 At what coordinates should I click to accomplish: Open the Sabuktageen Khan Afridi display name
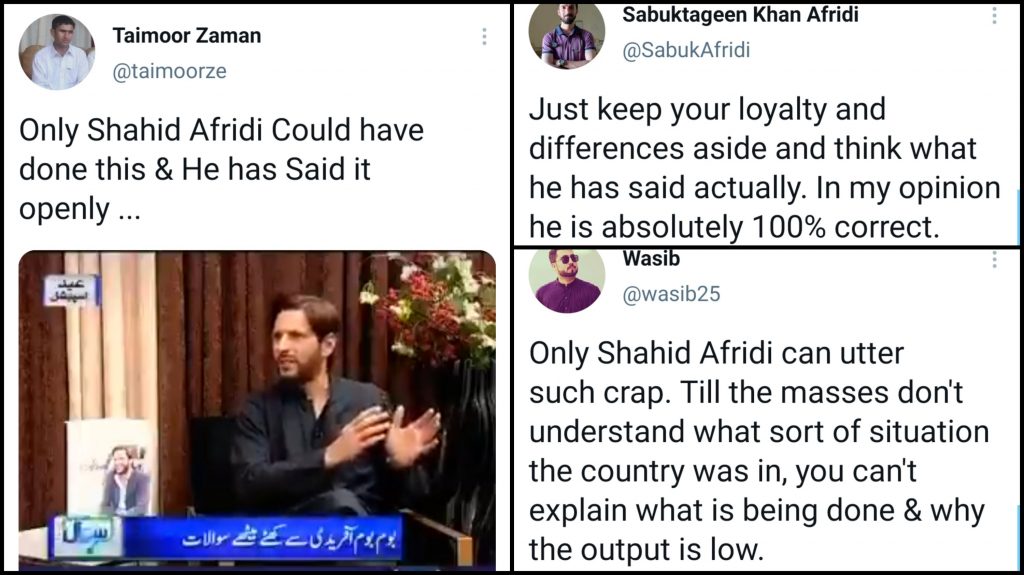(740, 14)
